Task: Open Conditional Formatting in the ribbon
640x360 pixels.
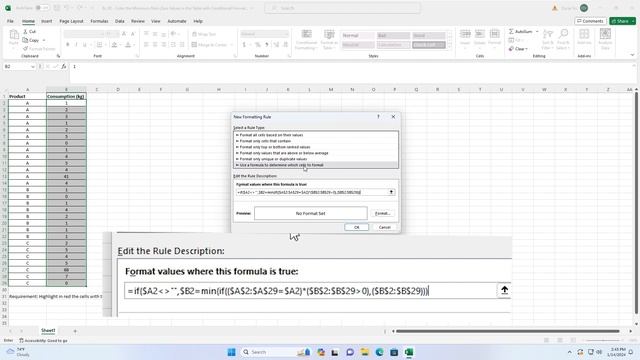Action: pos(306,39)
